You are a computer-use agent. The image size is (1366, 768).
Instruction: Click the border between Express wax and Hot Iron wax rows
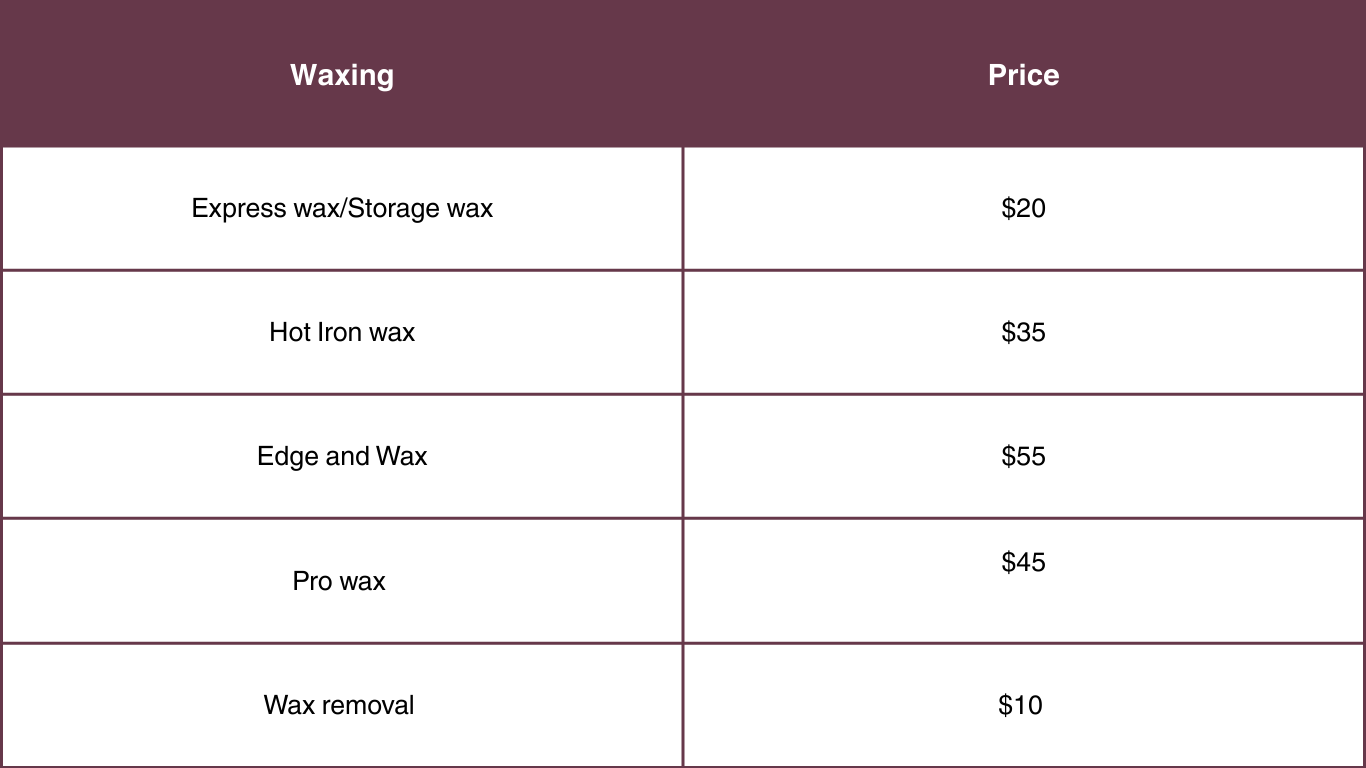342,270
